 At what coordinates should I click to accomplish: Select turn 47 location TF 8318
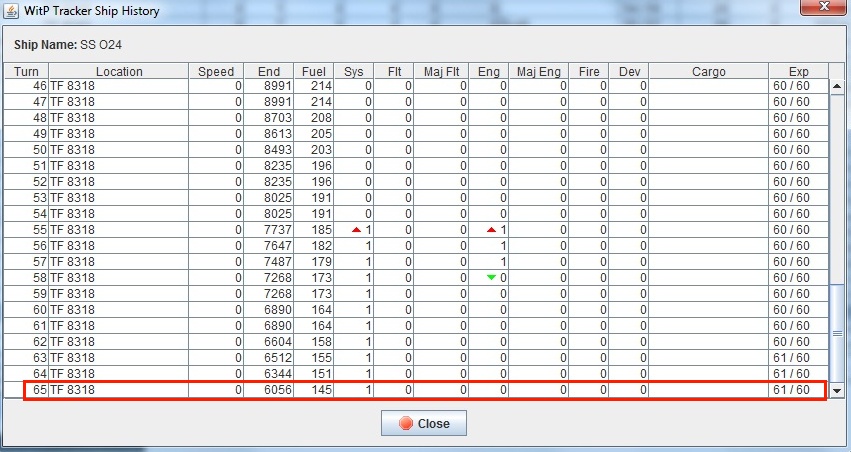(x=119, y=101)
